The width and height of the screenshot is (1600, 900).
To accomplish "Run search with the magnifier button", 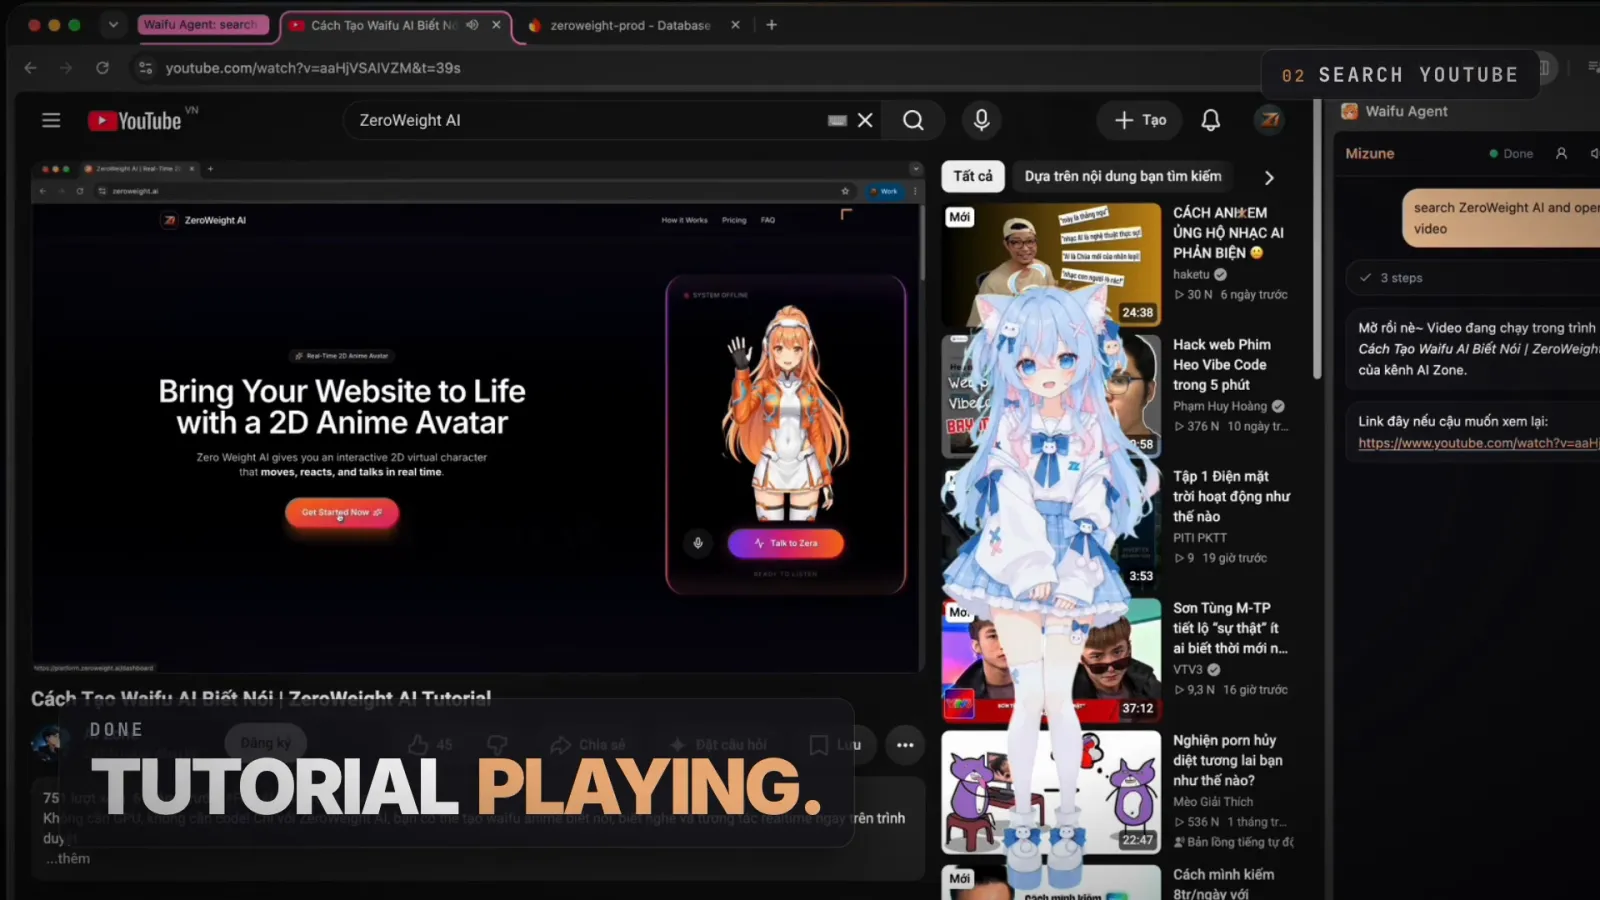I will [x=913, y=120].
